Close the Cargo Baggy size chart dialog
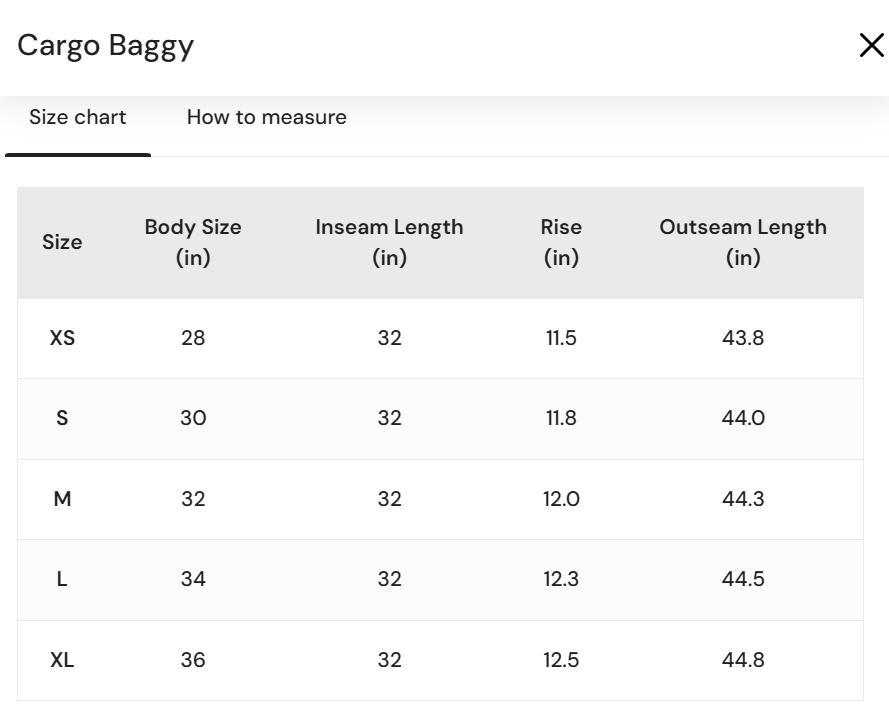The image size is (889, 712). [871, 45]
